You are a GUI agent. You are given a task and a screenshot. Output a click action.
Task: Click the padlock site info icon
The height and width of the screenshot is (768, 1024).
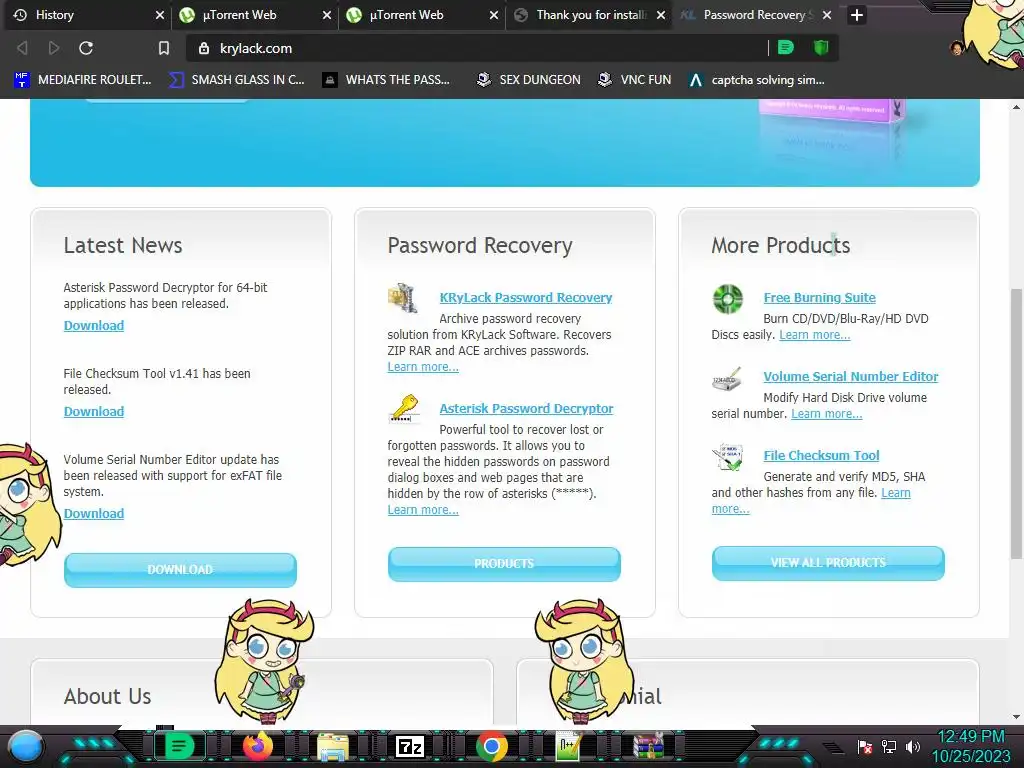pos(204,48)
